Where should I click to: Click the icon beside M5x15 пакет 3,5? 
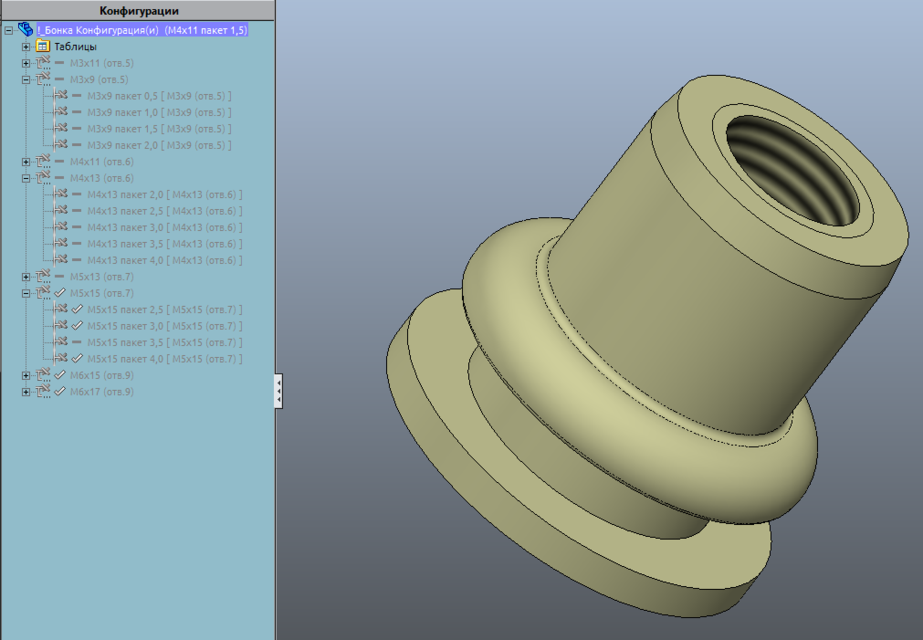tap(62, 342)
